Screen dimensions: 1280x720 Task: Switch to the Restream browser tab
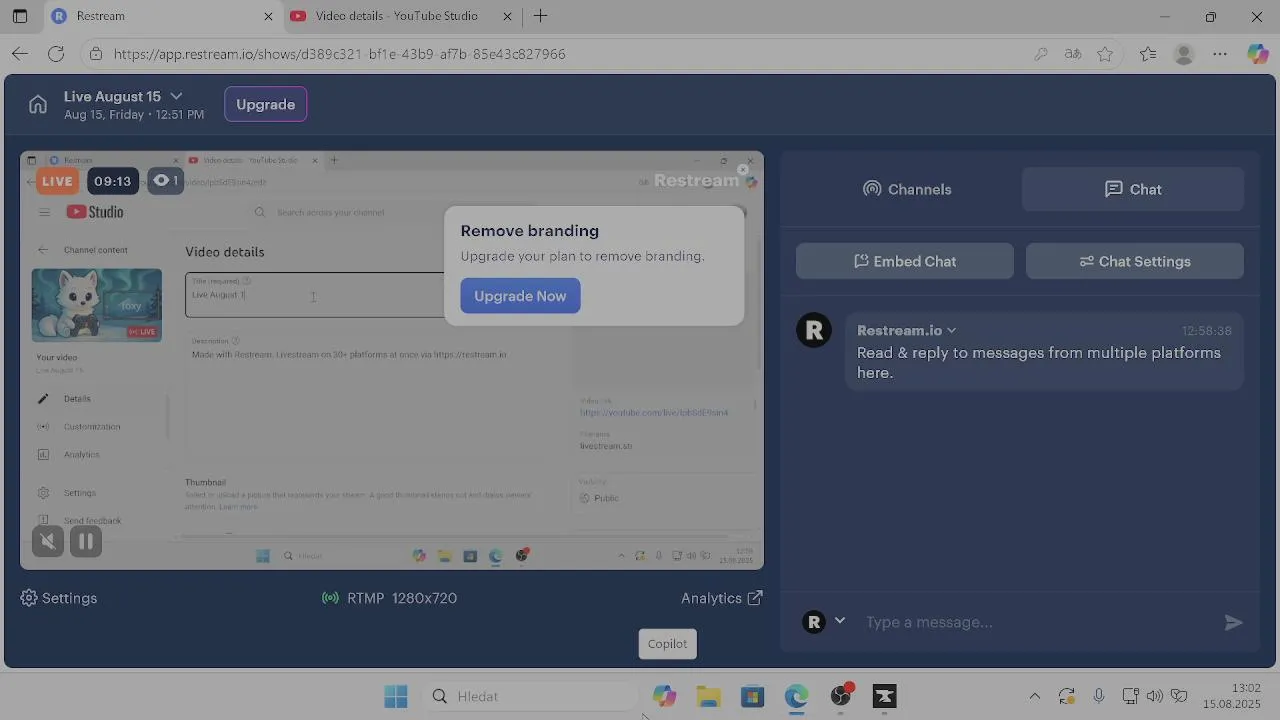(x=161, y=16)
